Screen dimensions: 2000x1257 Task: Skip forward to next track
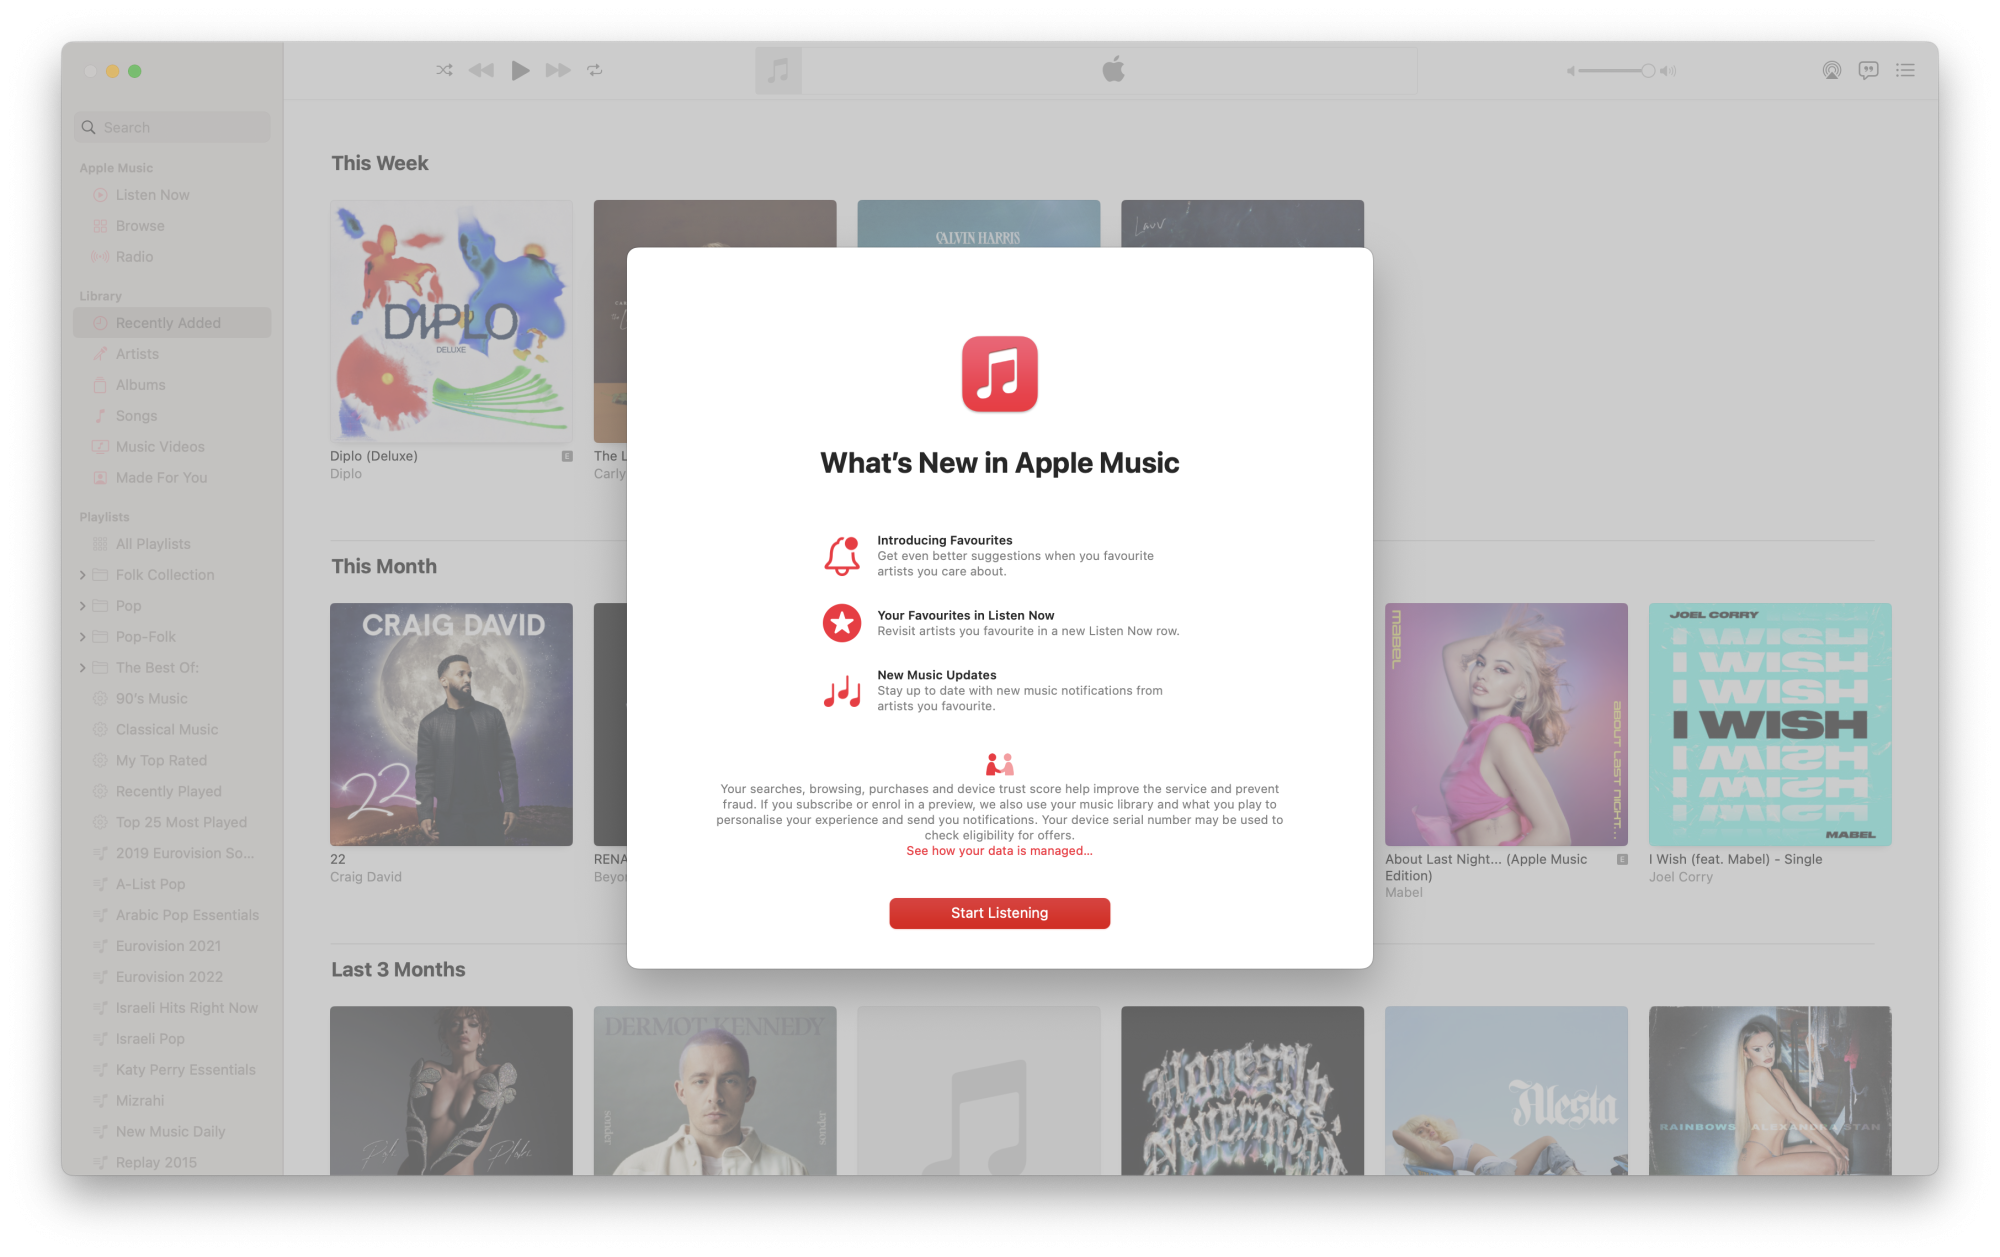[558, 70]
